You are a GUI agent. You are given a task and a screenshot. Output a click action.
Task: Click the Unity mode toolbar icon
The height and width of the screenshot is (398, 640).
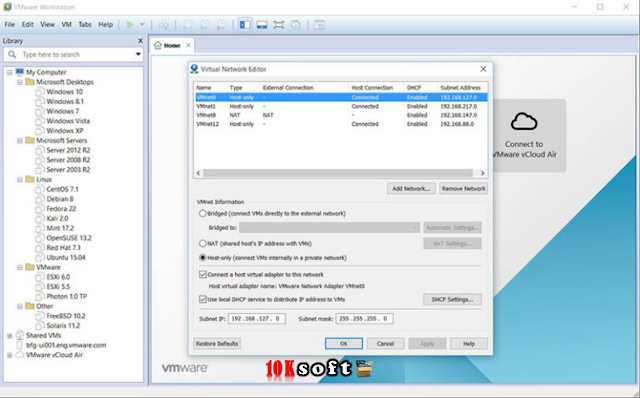tap(296, 25)
